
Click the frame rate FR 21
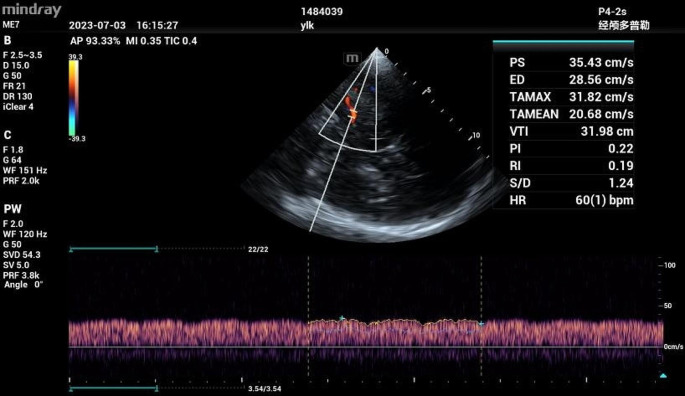tap(14, 86)
